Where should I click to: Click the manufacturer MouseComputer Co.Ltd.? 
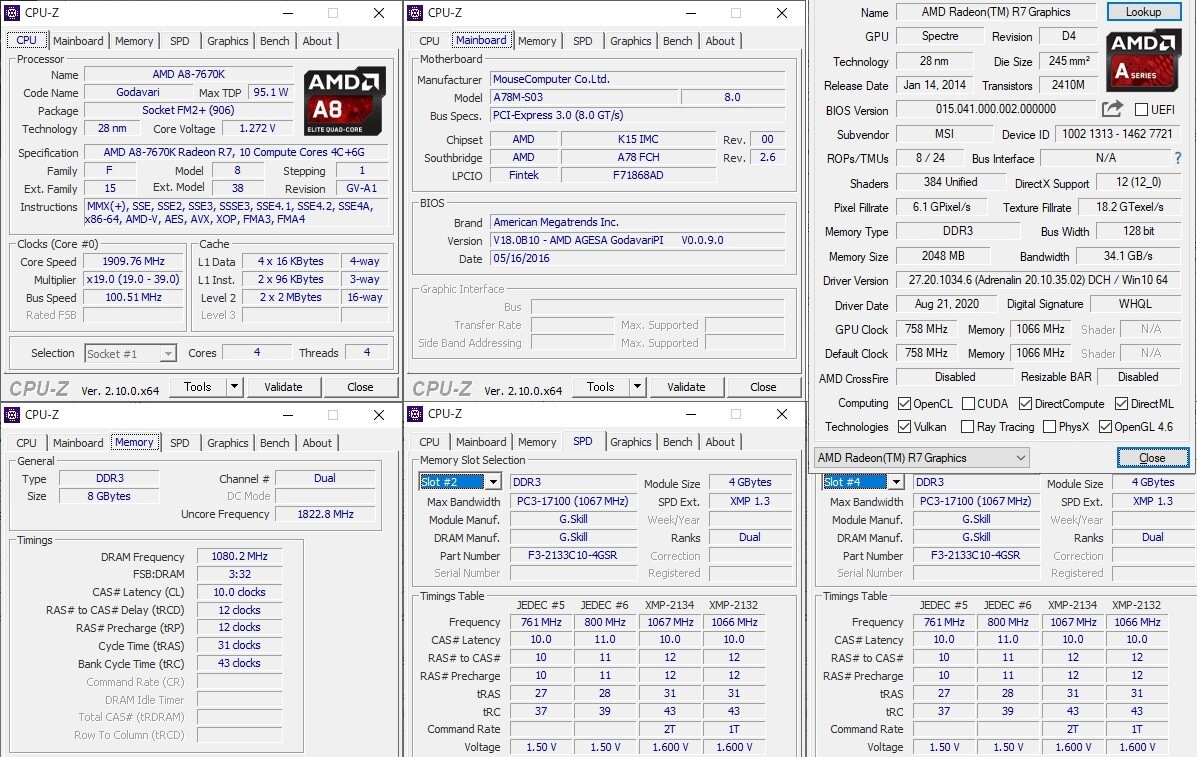(x=637, y=79)
